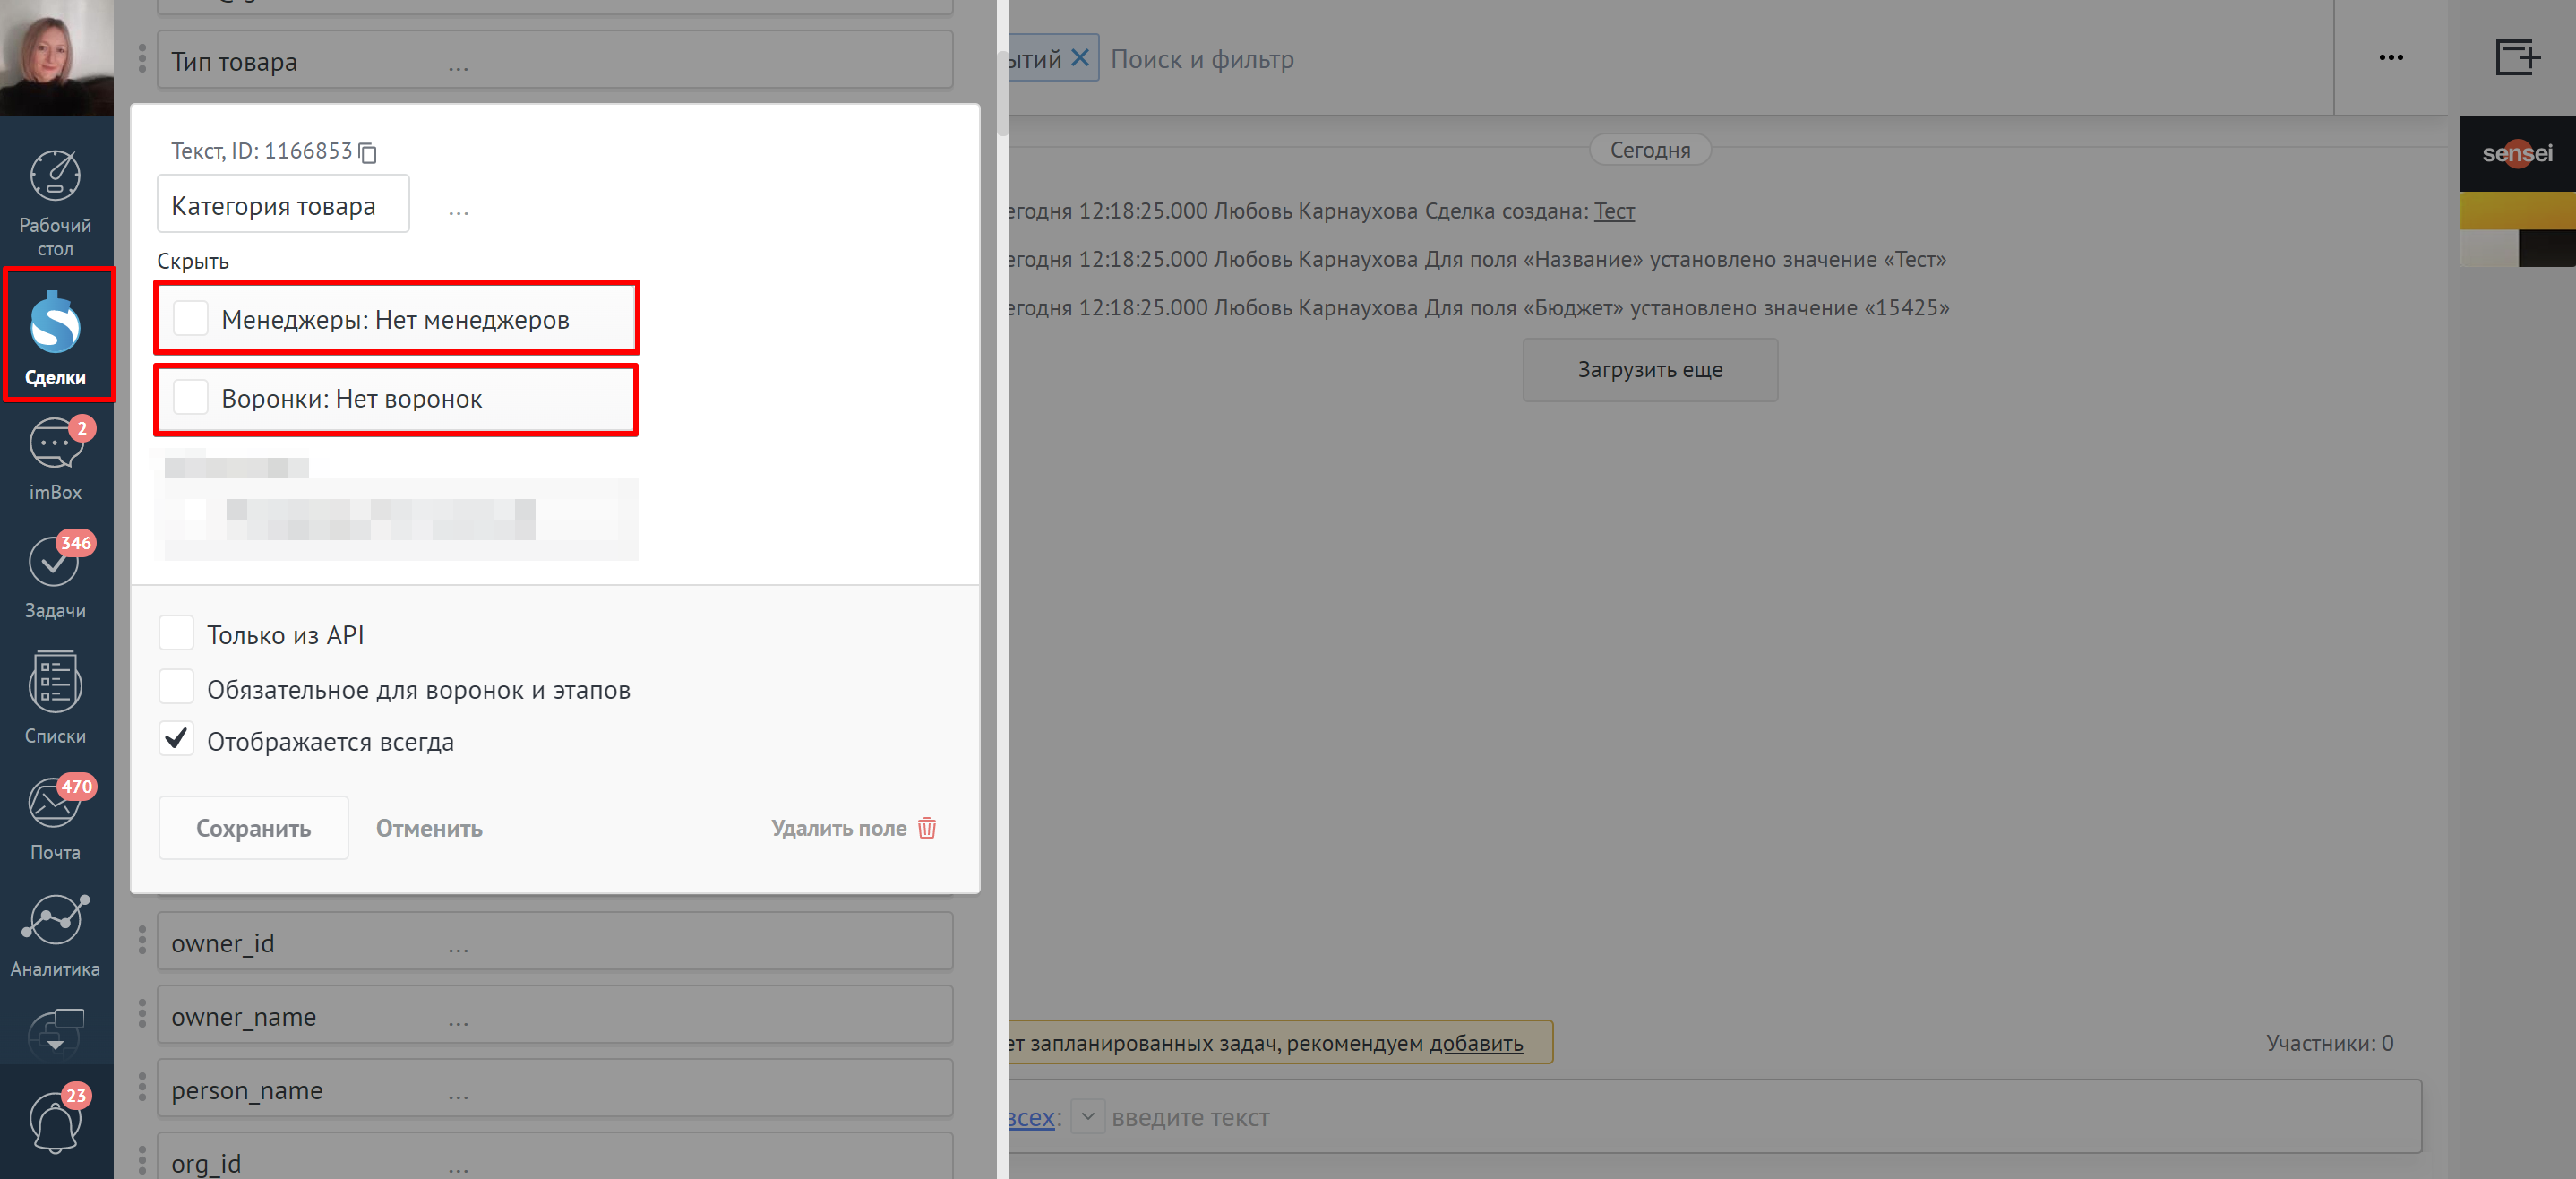Click the Отменить button

[429, 829]
